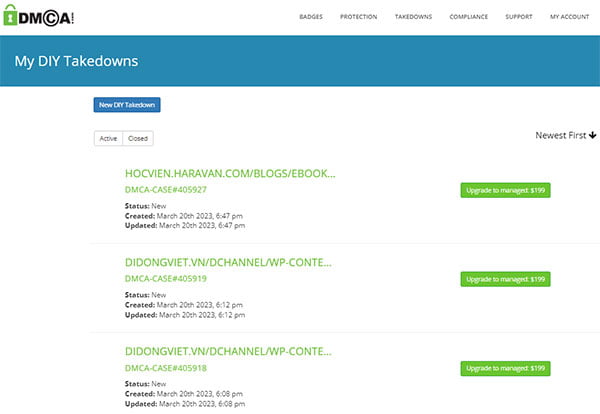Image resolution: width=600 pixels, height=414 pixels.
Task: Open the My Account menu
Action: pyautogui.click(x=569, y=17)
